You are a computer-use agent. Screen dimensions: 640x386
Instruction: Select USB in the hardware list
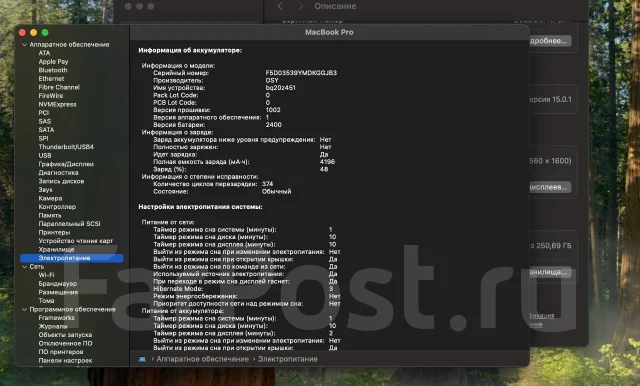pyautogui.click(x=45, y=155)
